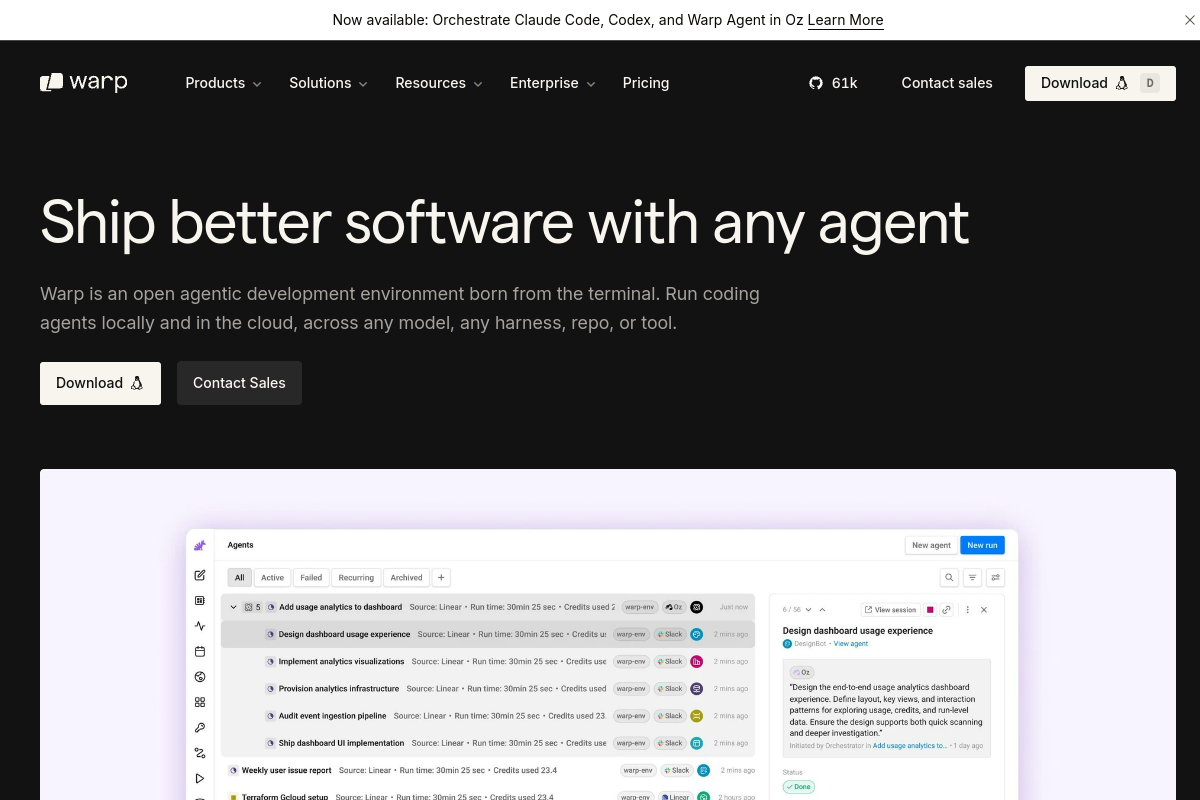Go to previous item with up chevron in detail panel
The image size is (1200, 800).
(x=822, y=609)
